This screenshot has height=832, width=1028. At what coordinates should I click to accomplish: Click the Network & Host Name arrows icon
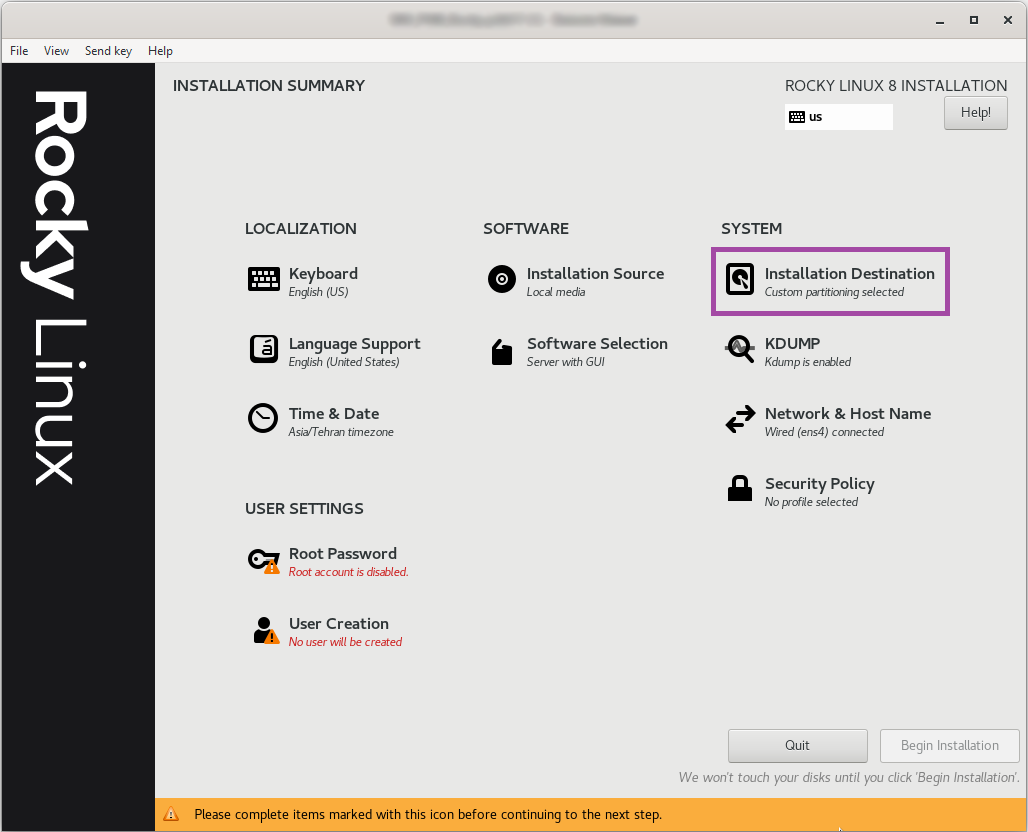coord(740,420)
